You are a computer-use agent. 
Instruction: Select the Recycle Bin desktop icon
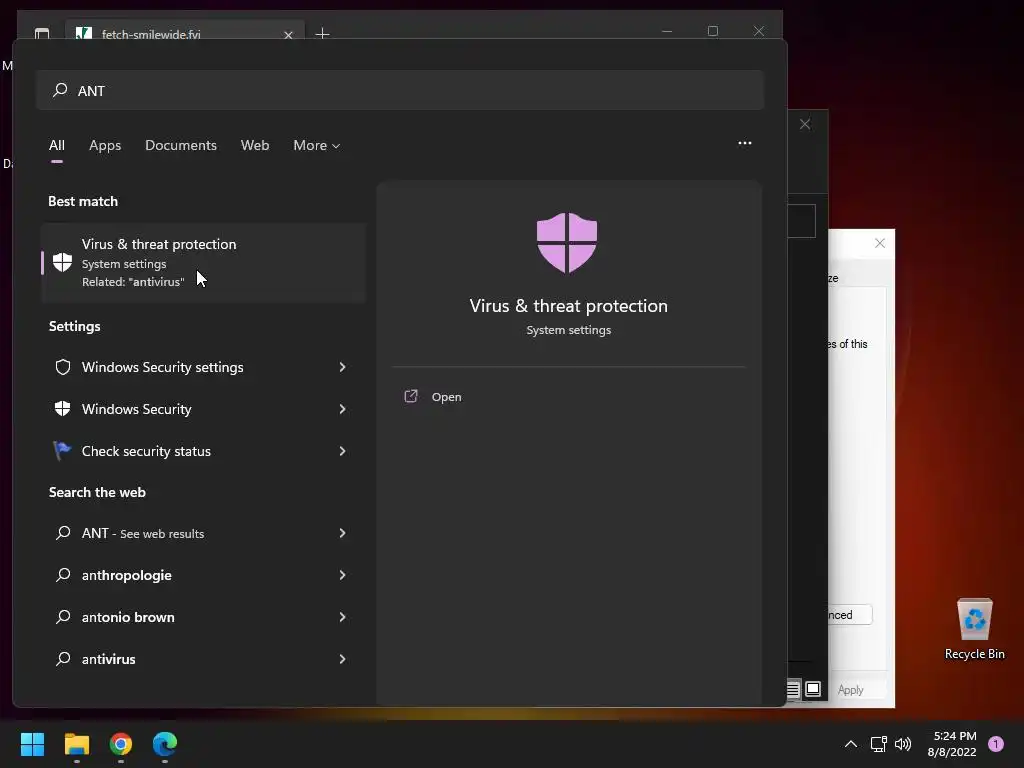[974, 629]
